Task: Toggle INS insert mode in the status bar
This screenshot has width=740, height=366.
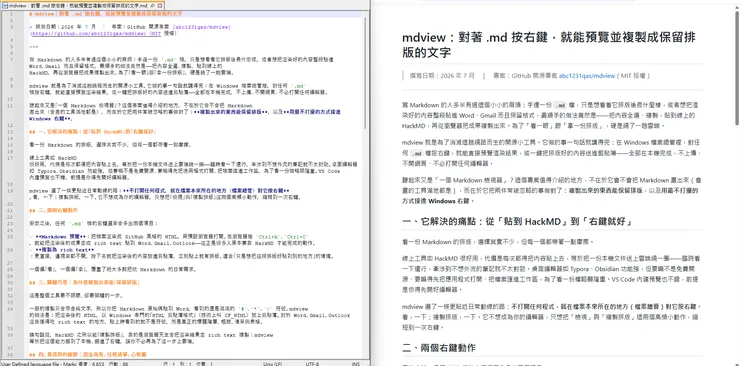Action: [356, 364]
